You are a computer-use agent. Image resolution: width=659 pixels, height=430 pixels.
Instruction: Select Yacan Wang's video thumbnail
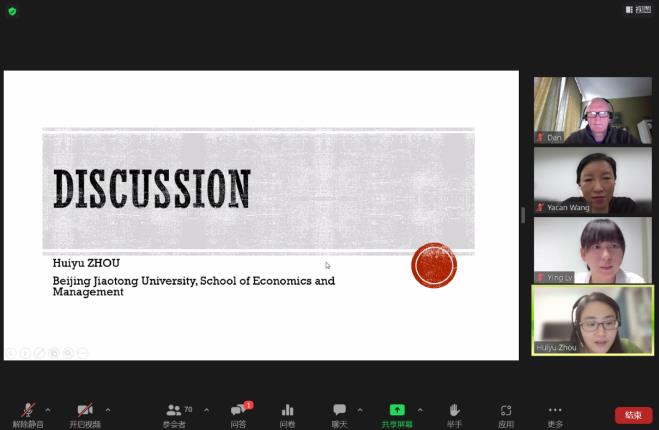[593, 180]
